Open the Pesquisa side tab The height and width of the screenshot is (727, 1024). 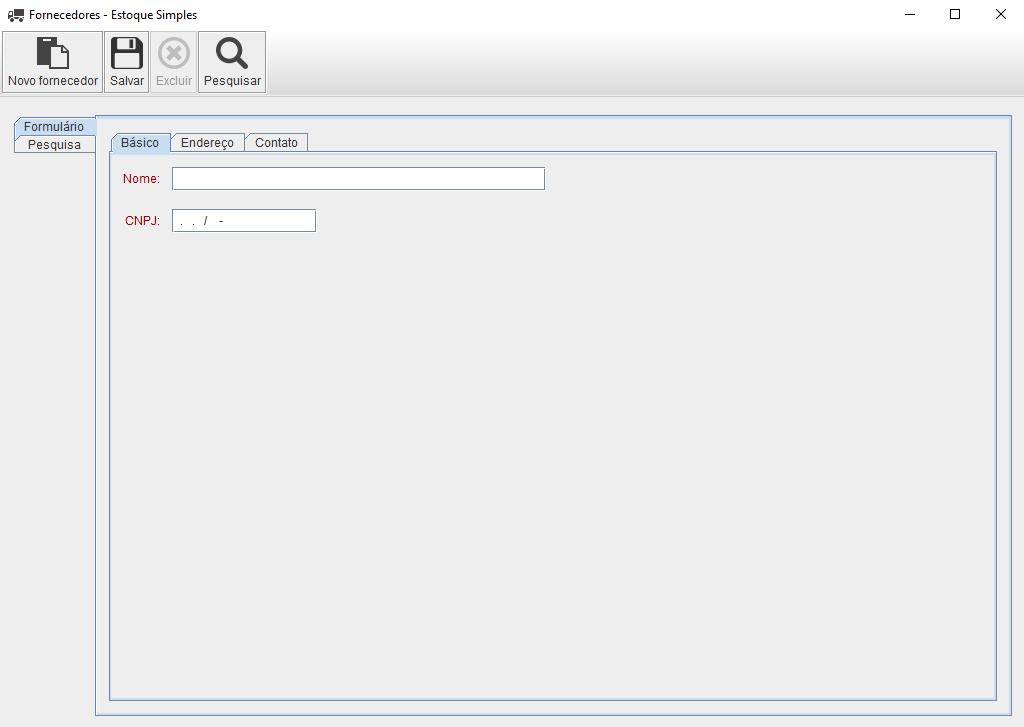54,144
